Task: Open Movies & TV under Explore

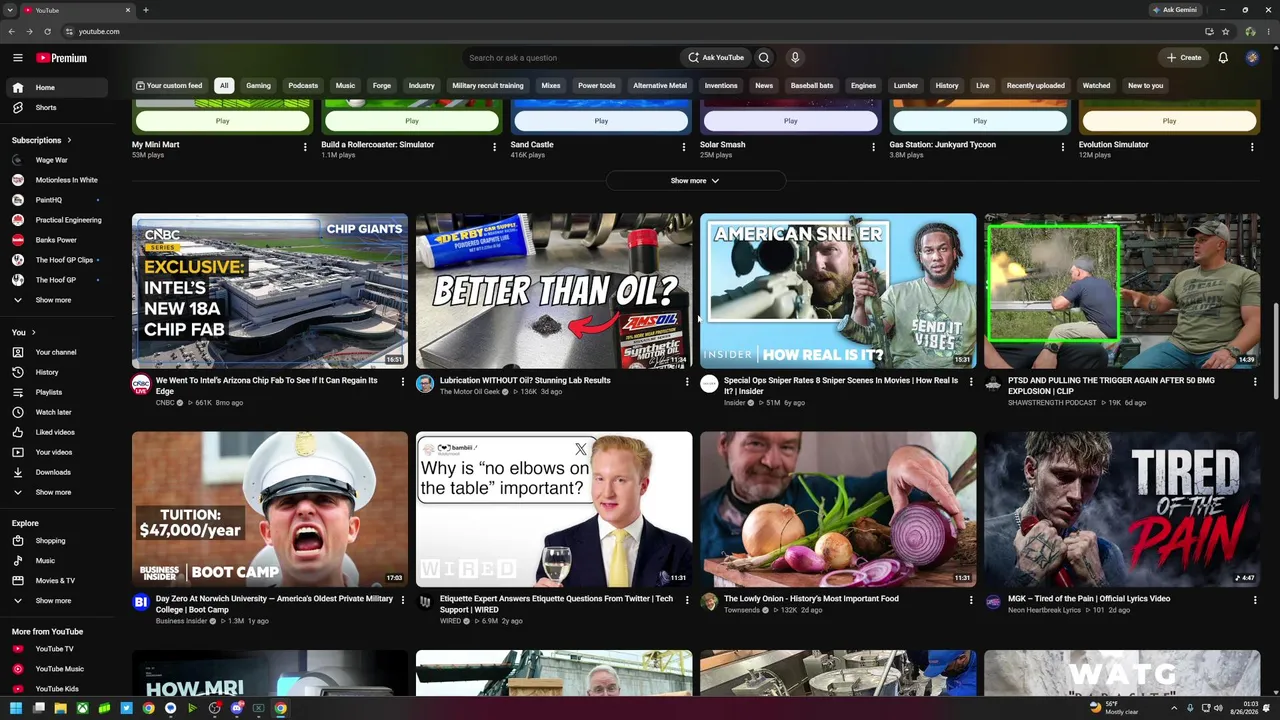Action: click(x=56, y=581)
